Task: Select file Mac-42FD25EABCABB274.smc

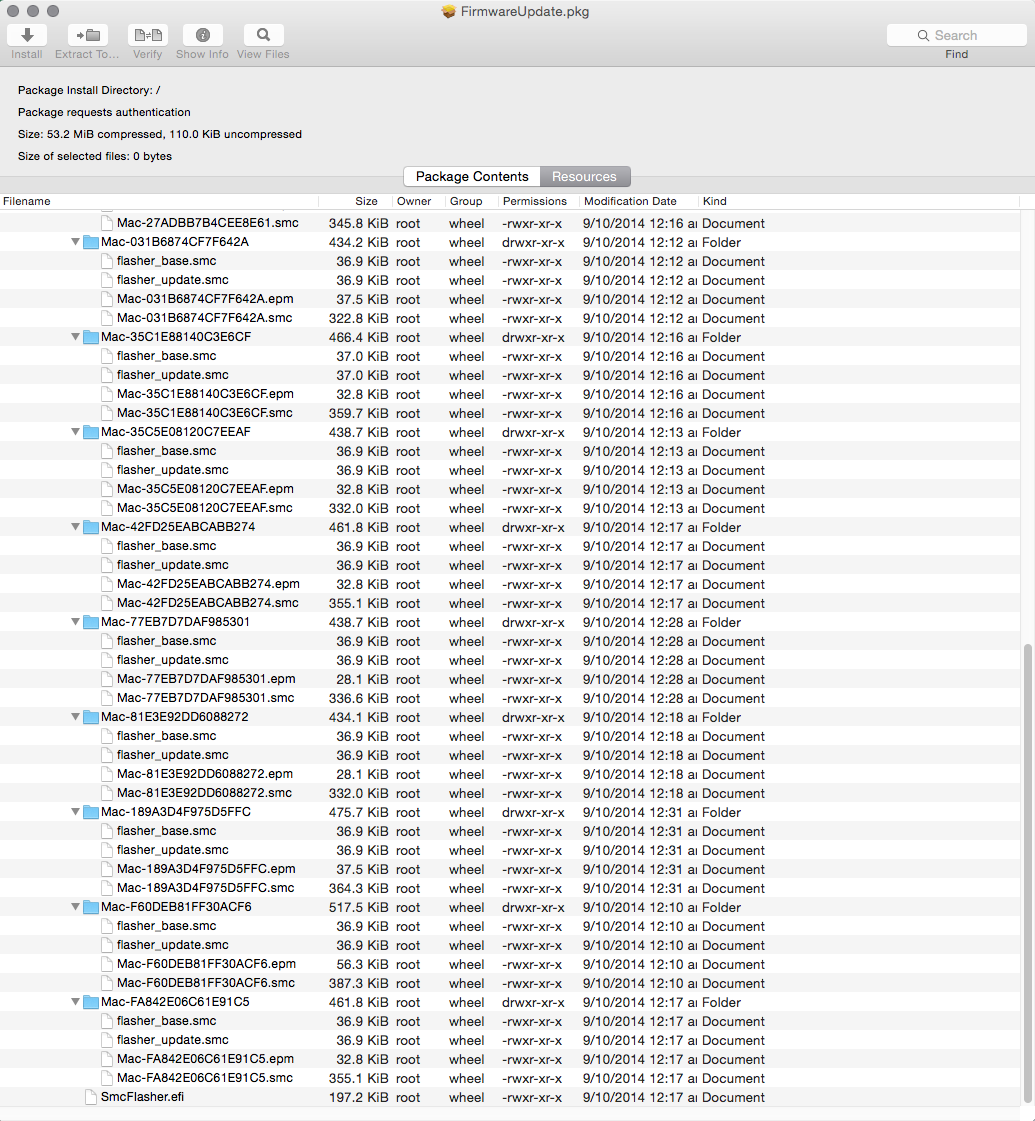Action: click(x=208, y=603)
